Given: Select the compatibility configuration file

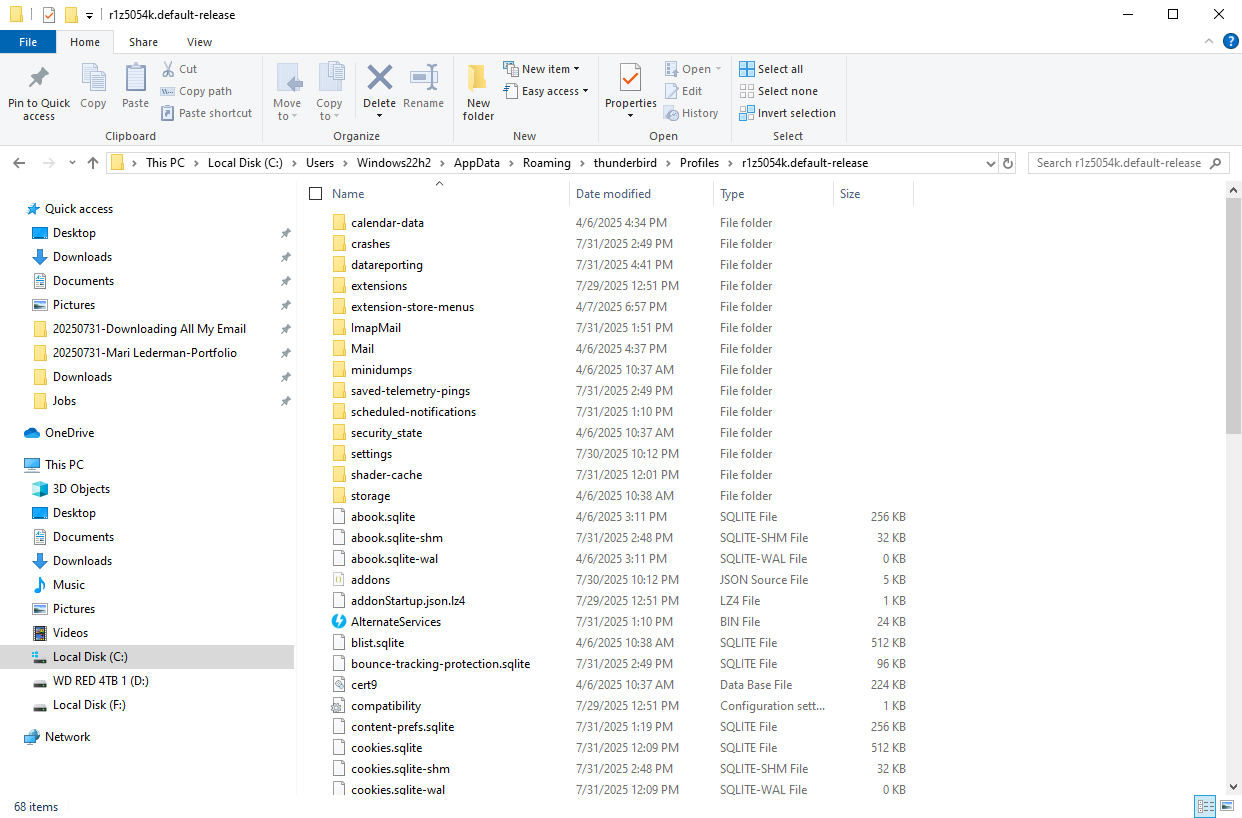Looking at the screenshot, I should point(386,706).
